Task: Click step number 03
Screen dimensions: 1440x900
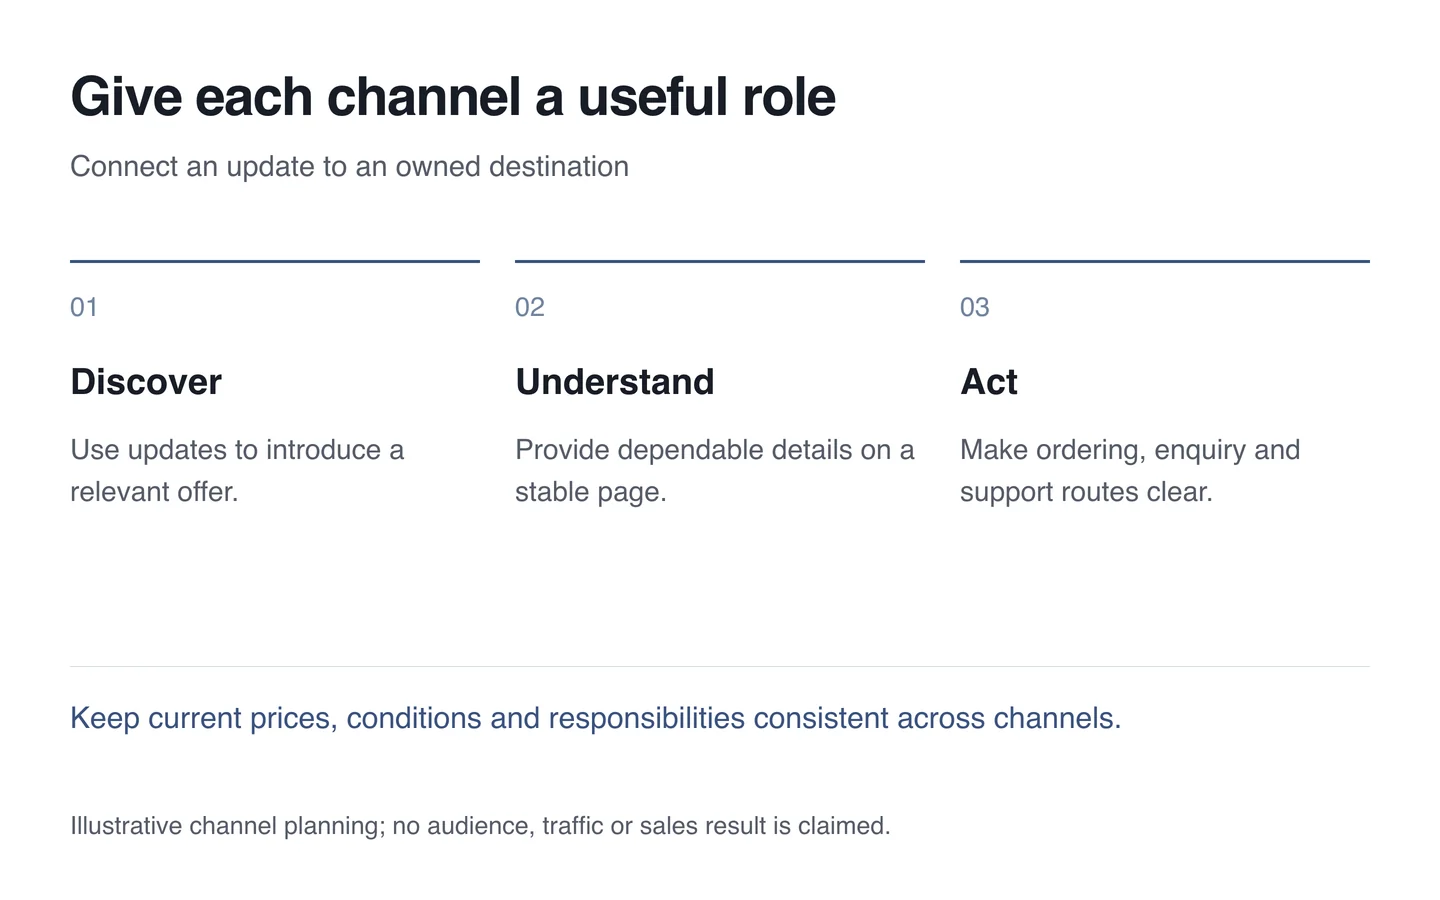Action: click(x=975, y=307)
